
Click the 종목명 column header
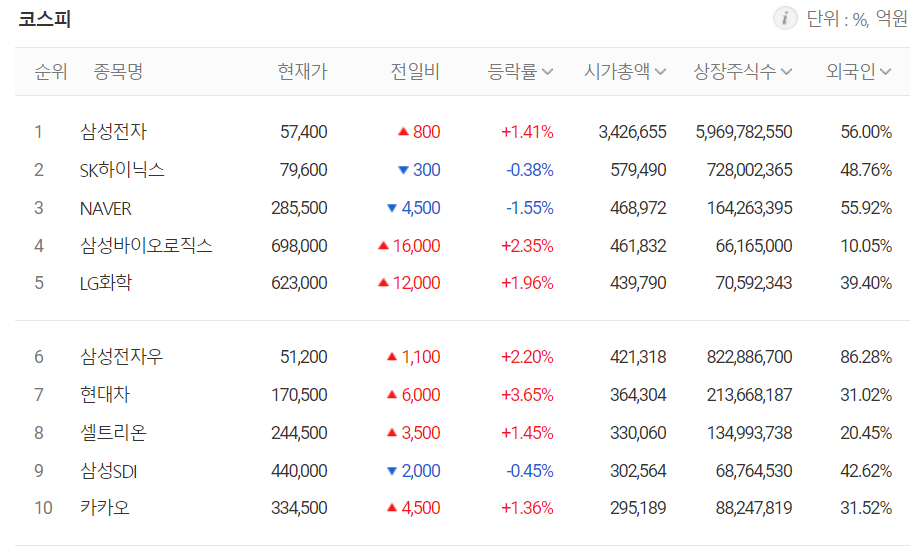tap(118, 72)
